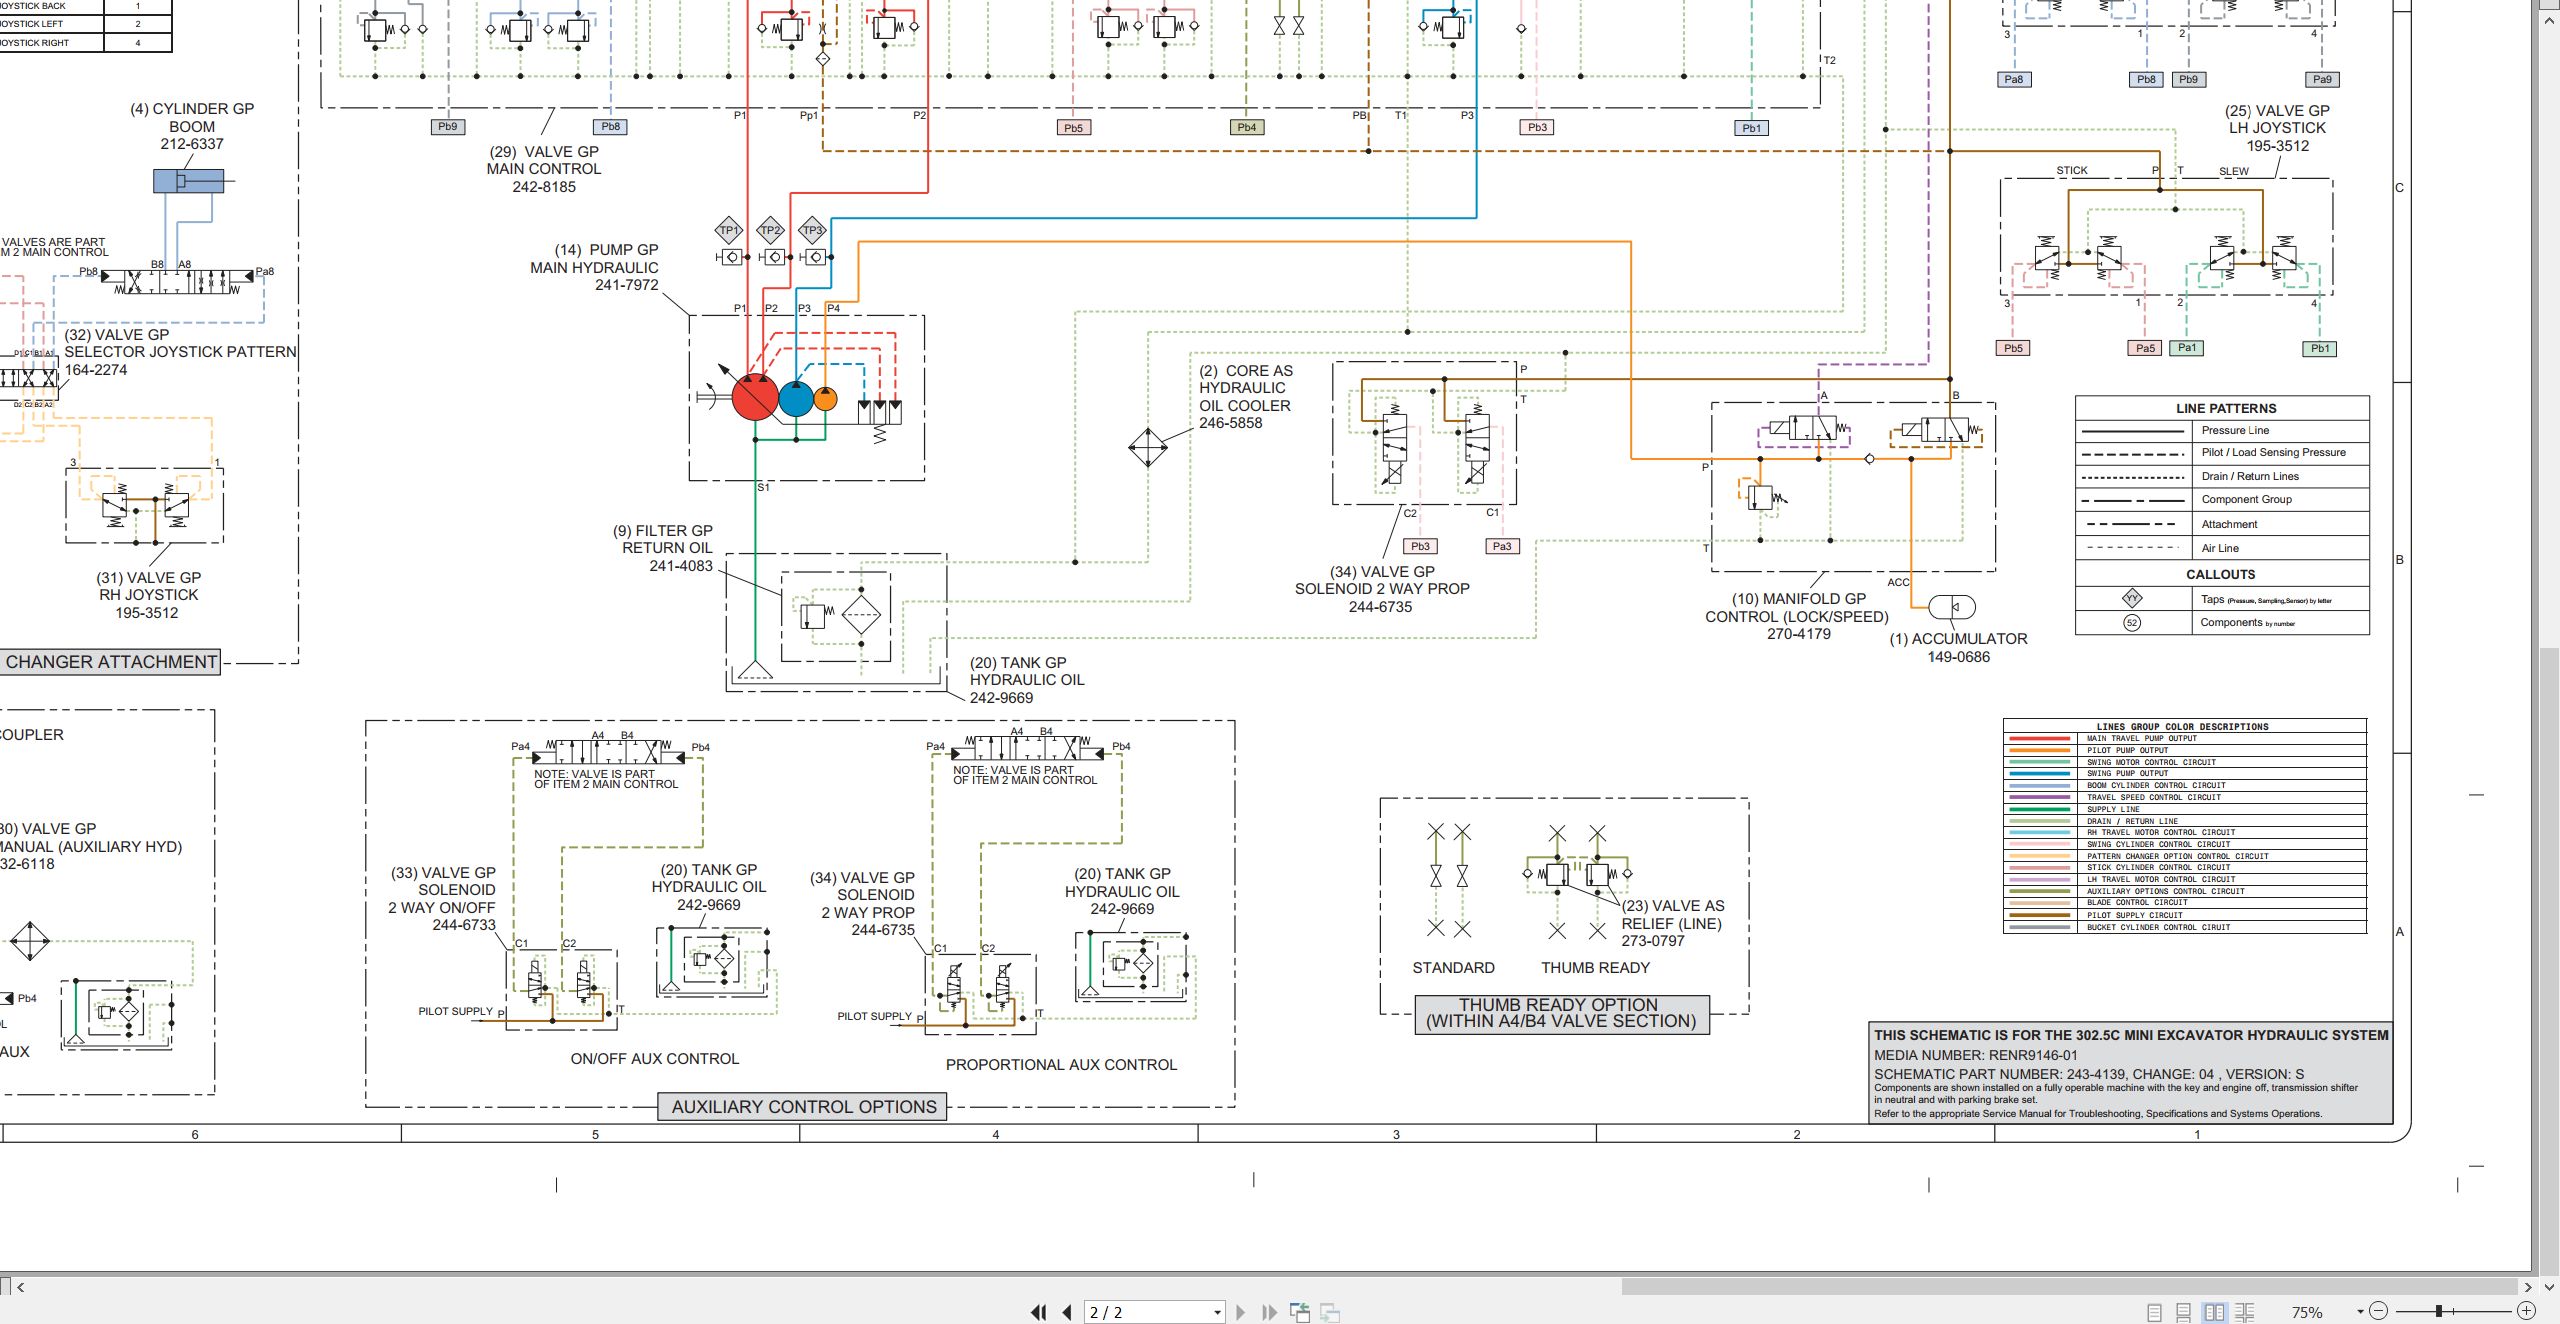The height and width of the screenshot is (1324, 2560).
Task: Click the previous view button
Action: (x=1300, y=1312)
